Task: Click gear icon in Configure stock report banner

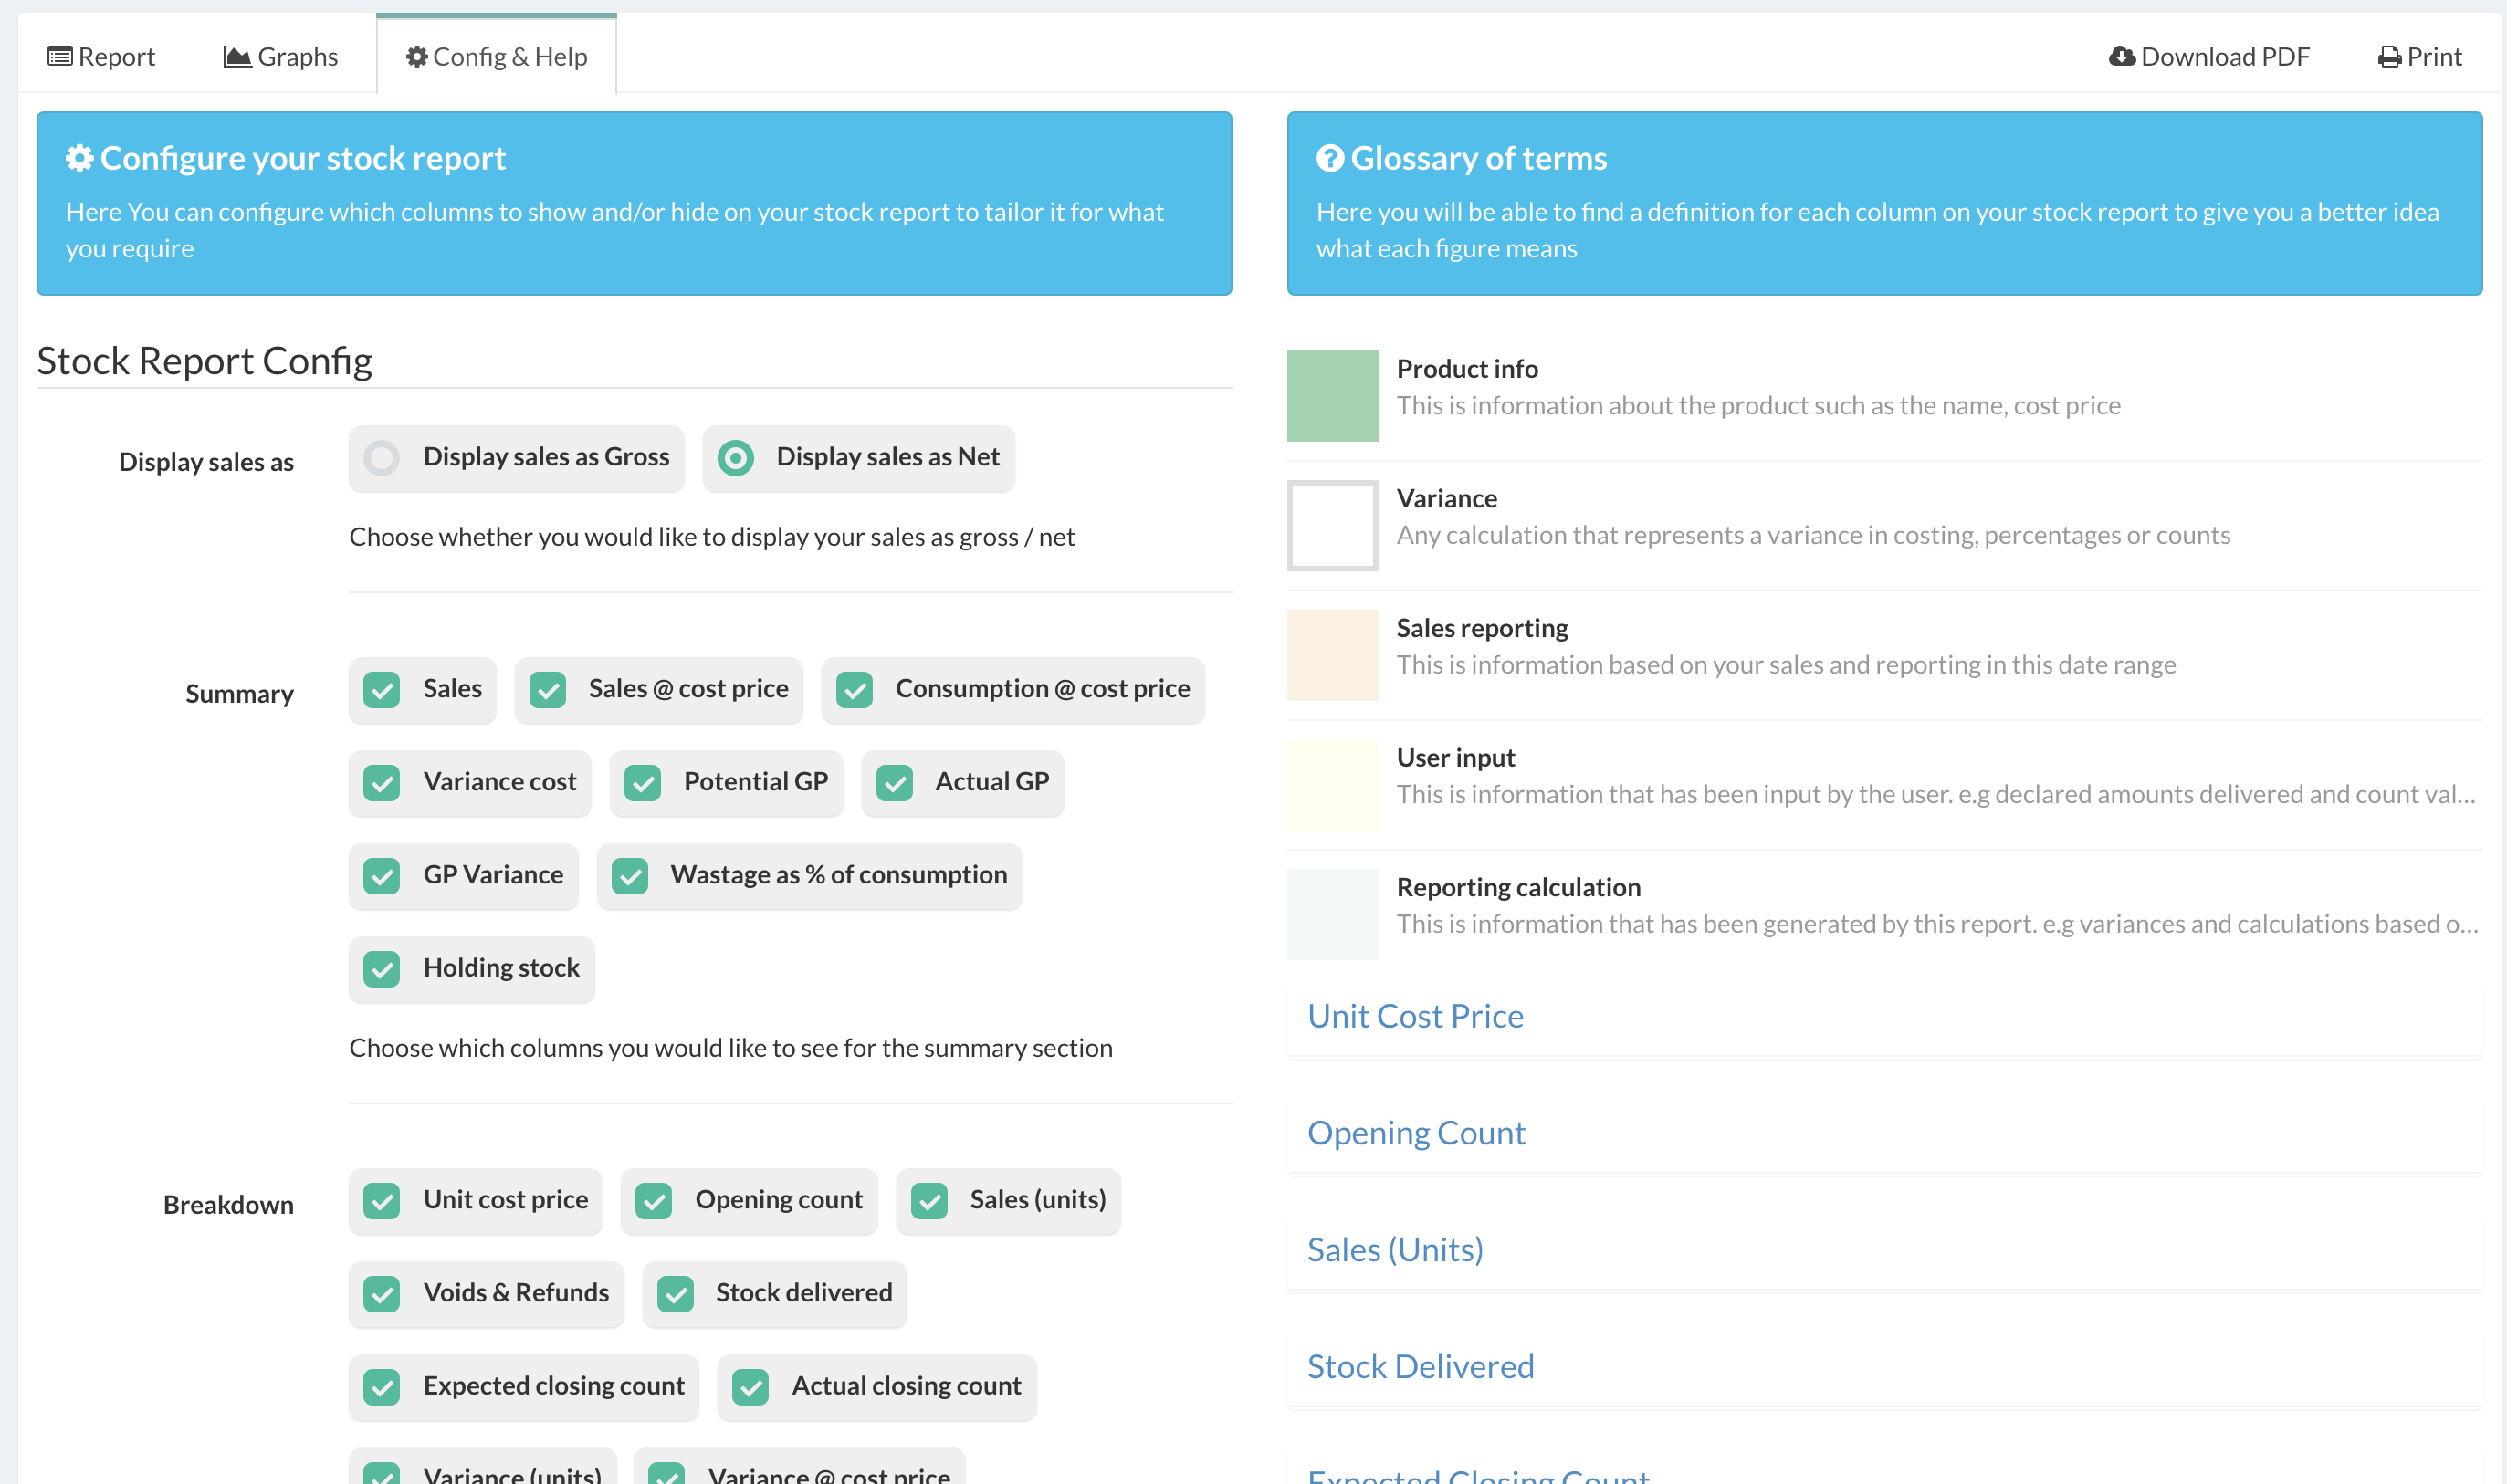Action: 80,158
